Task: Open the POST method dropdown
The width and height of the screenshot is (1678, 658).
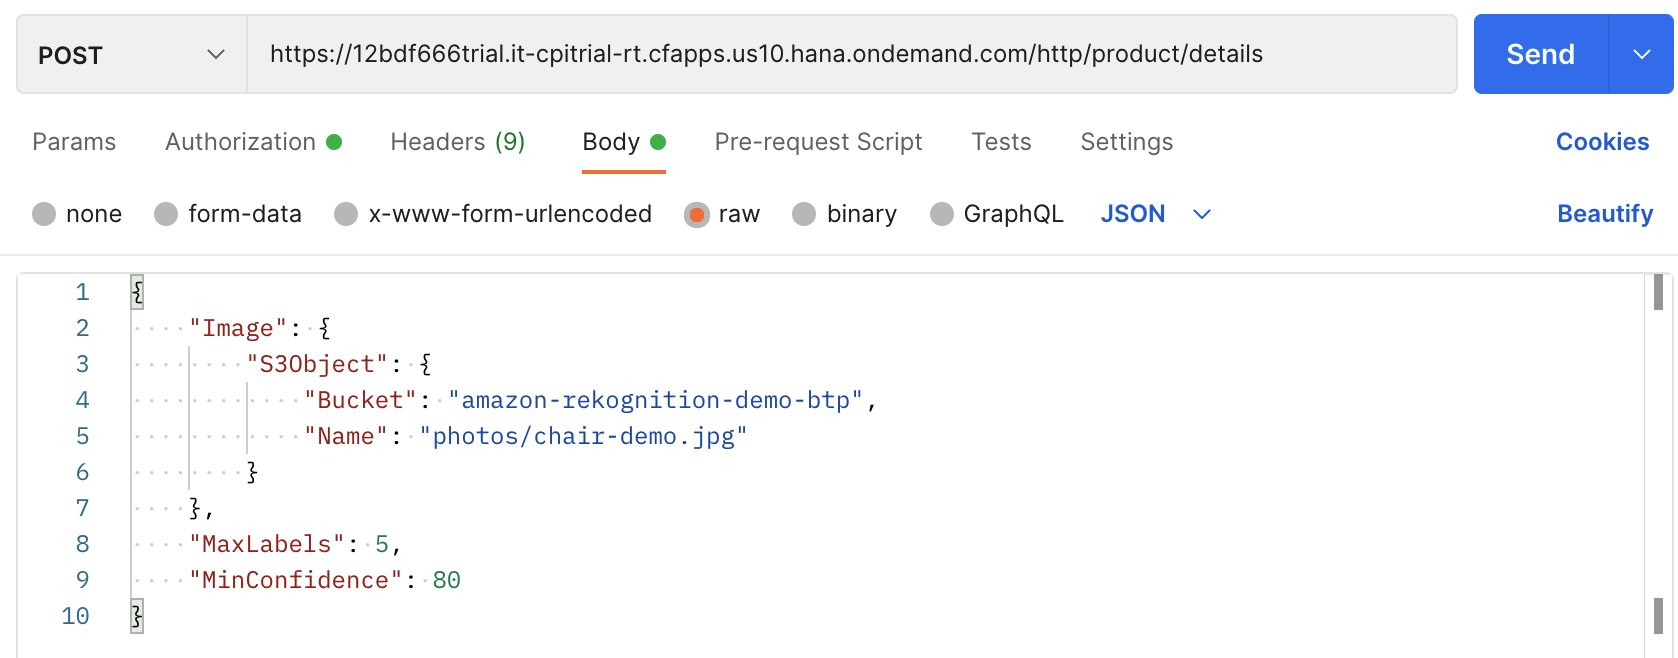Action: (131, 55)
